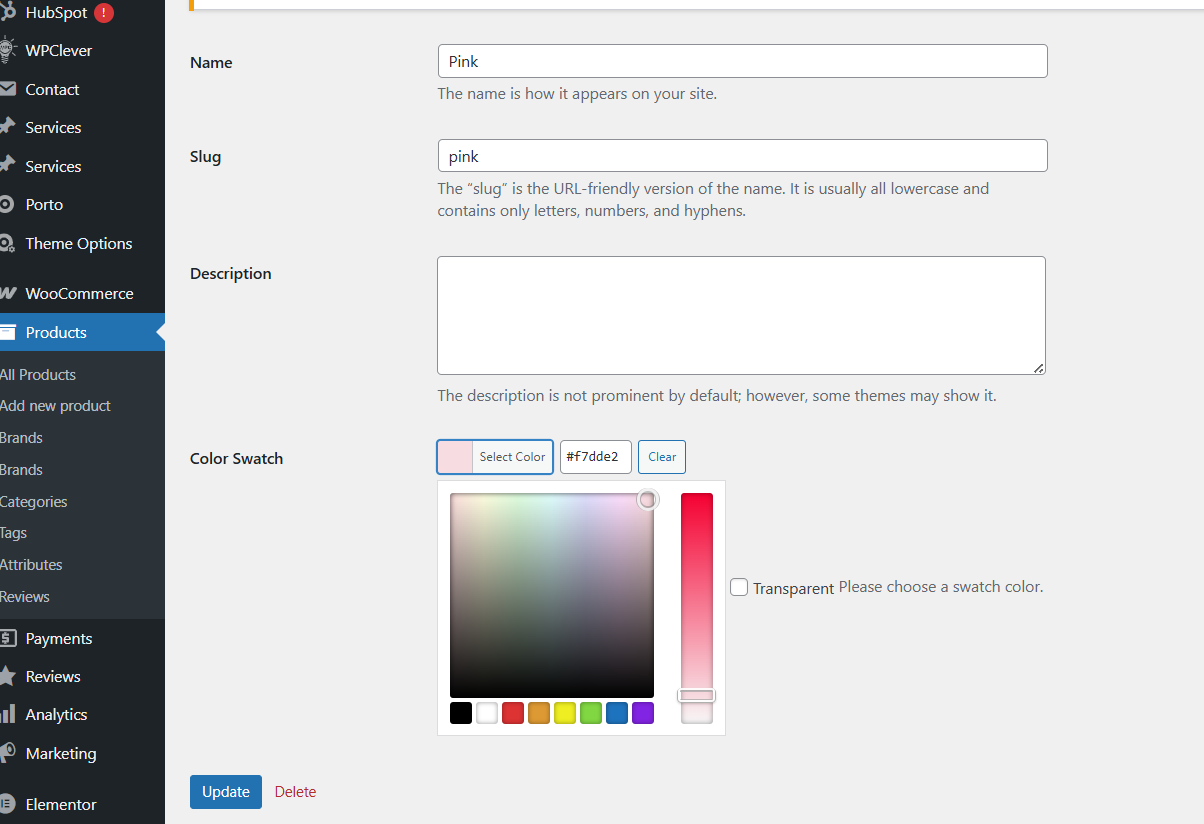Open the Tags submenu link

click(x=14, y=533)
